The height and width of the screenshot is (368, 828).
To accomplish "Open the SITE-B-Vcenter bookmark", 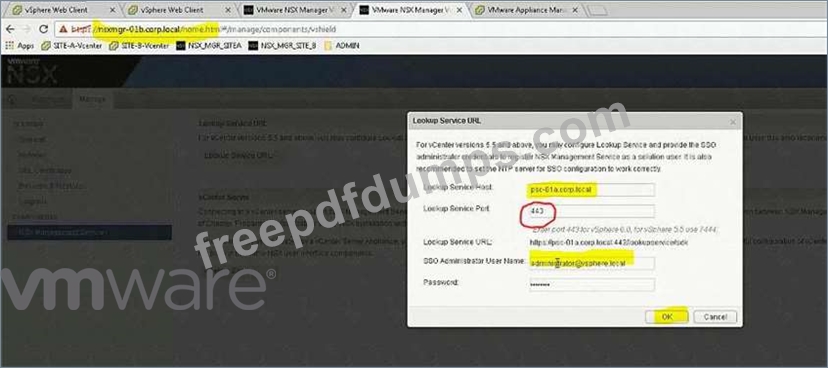I will click(139, 46).
